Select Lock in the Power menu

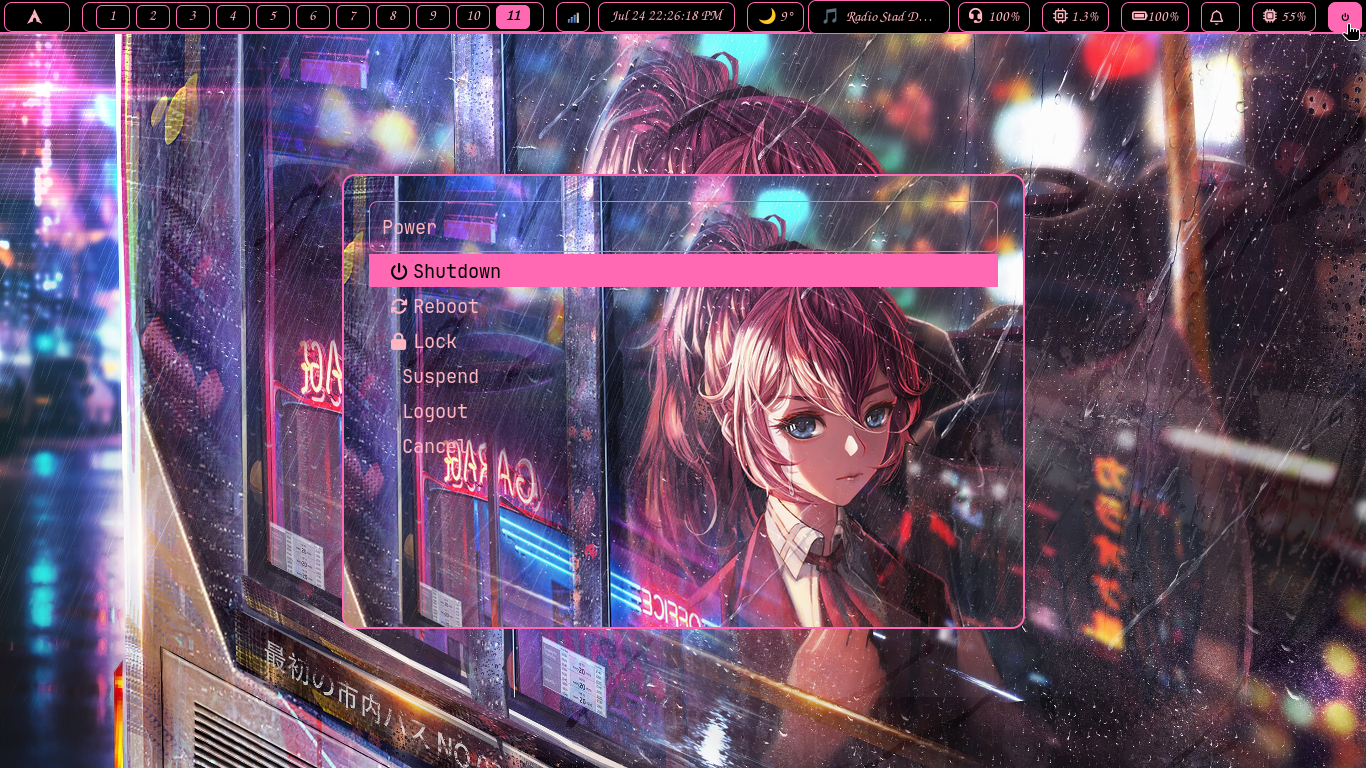click(x=683, y=341)
